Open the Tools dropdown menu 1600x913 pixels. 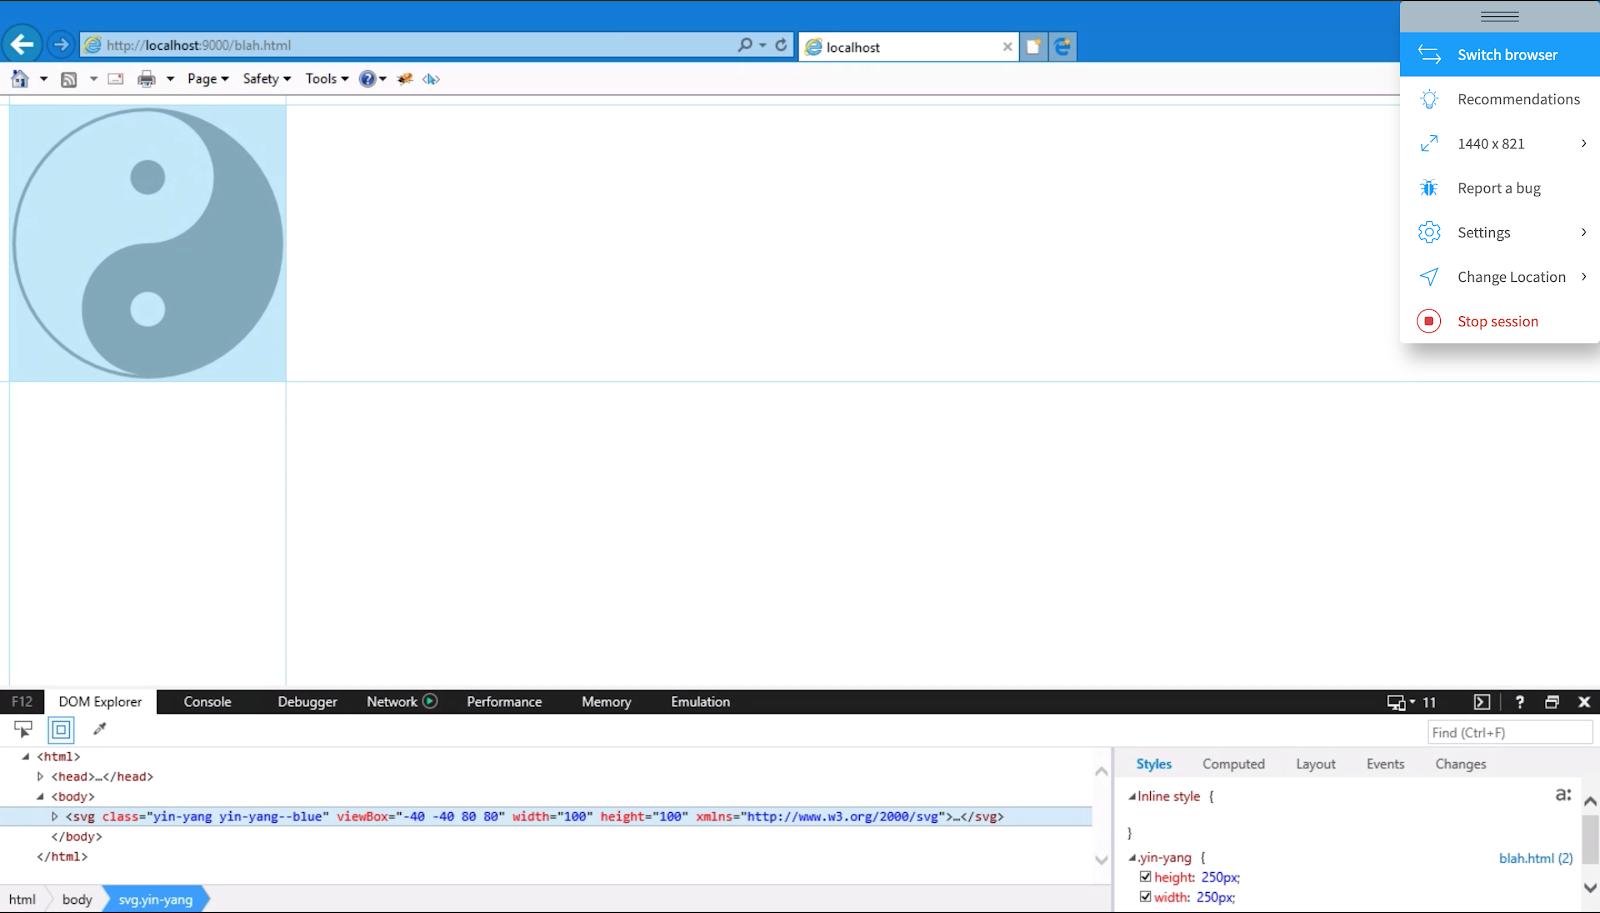tap(326, 79)
